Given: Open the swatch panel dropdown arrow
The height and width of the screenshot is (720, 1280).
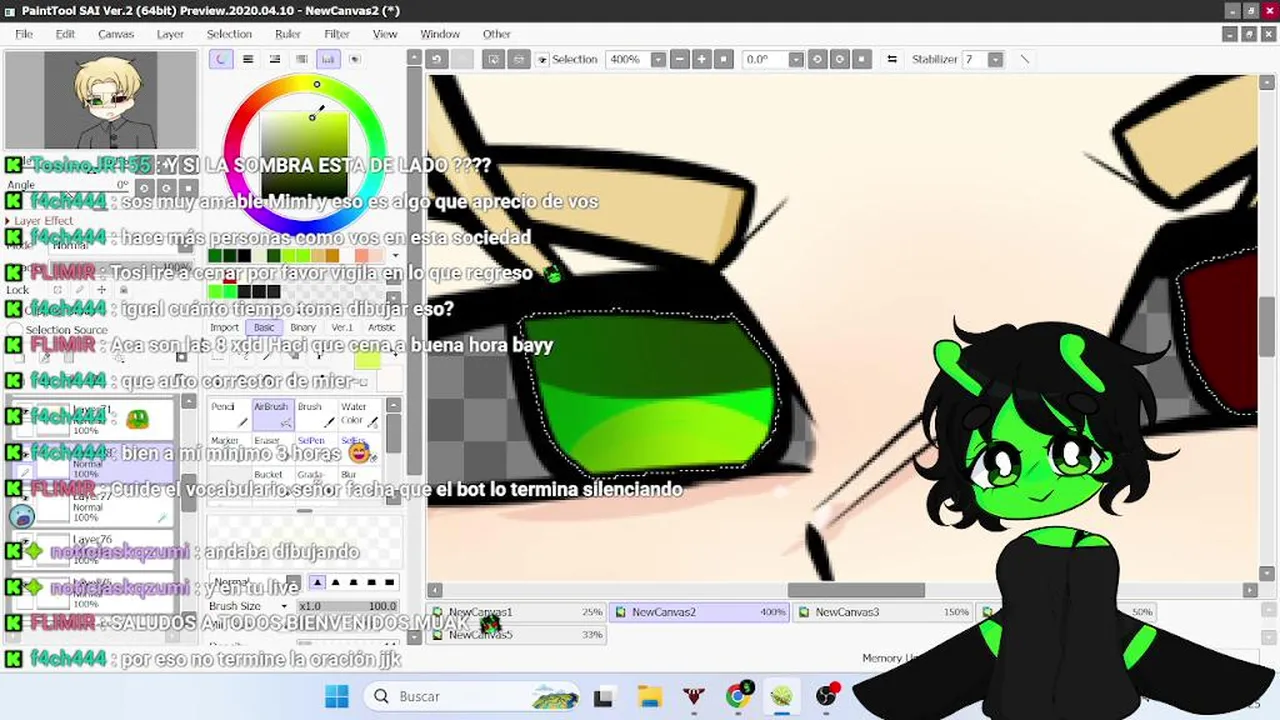Looking at the screenshot, I should 395,255.
